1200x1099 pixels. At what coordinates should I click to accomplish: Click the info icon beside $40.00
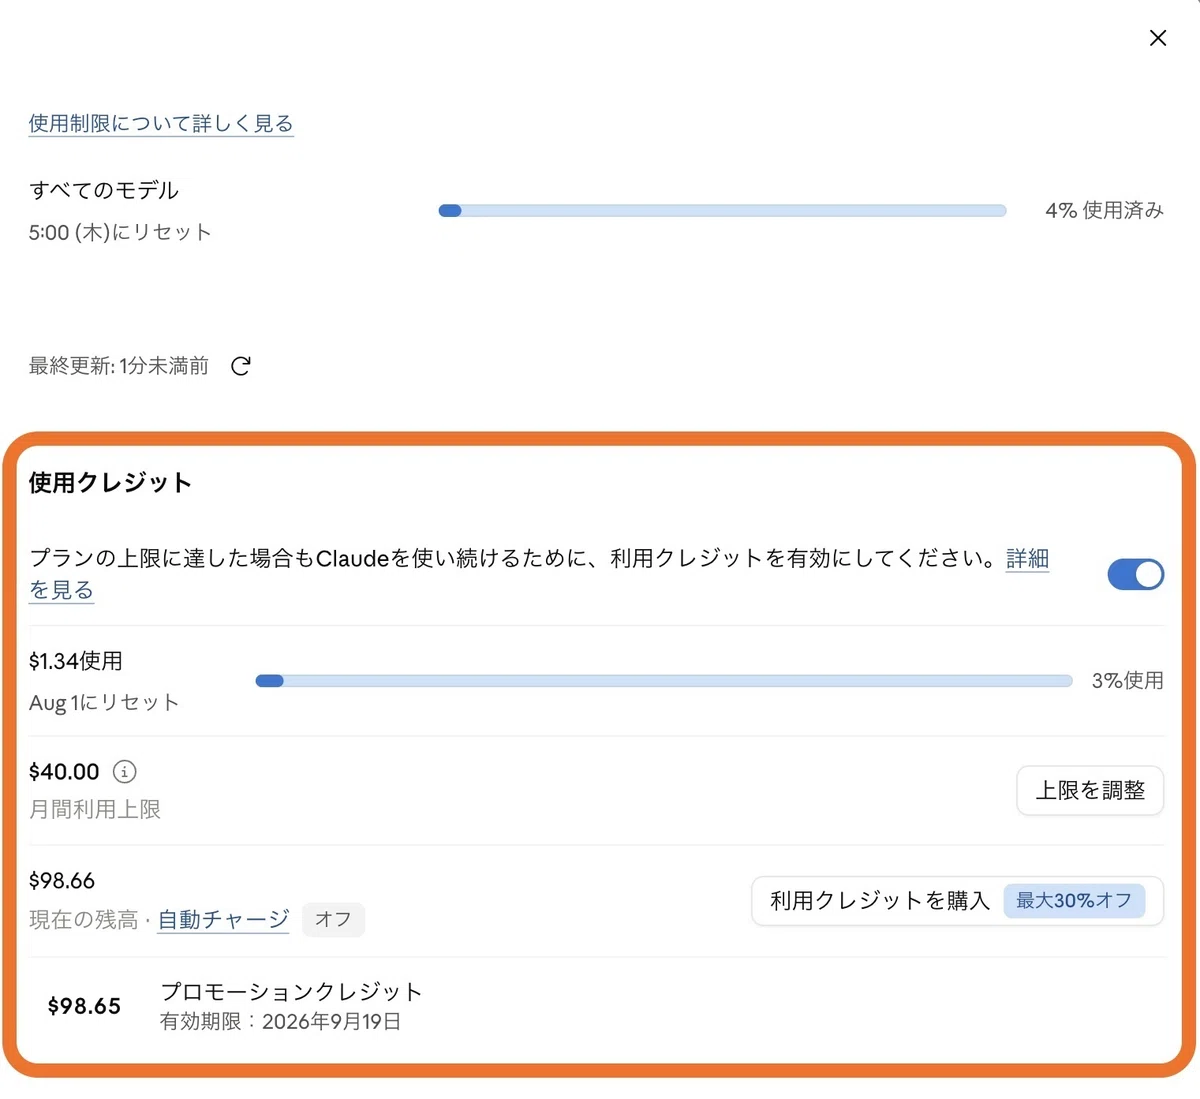coord(125,771)
